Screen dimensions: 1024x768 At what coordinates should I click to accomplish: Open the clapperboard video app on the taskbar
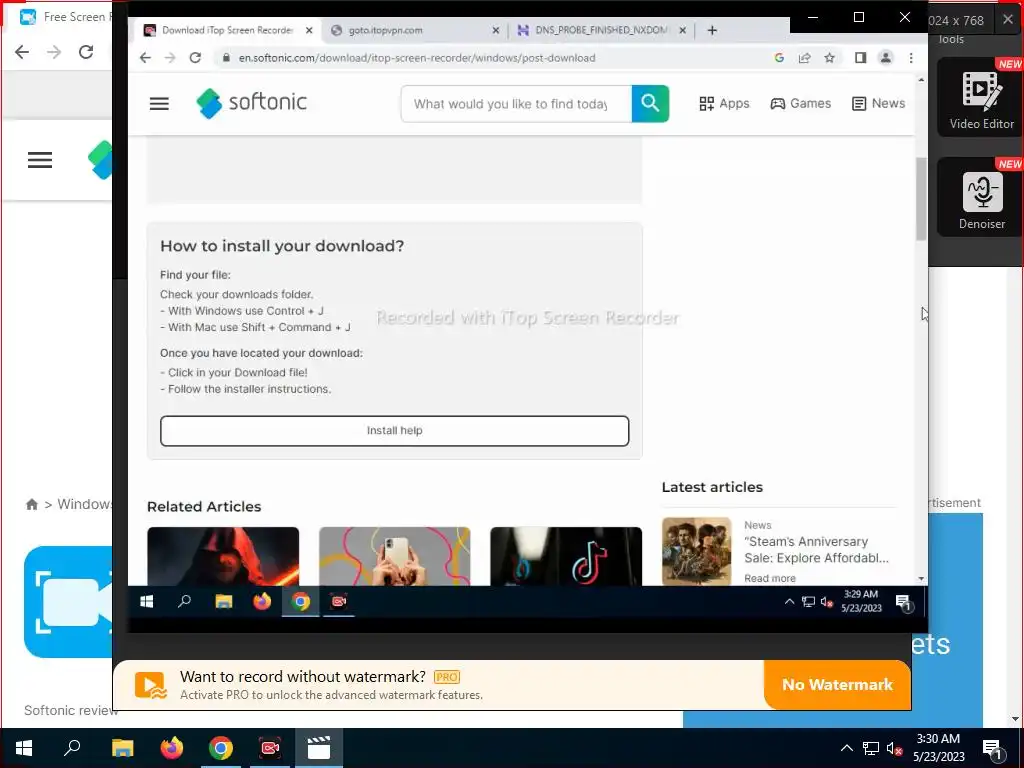tap(319, 748)
